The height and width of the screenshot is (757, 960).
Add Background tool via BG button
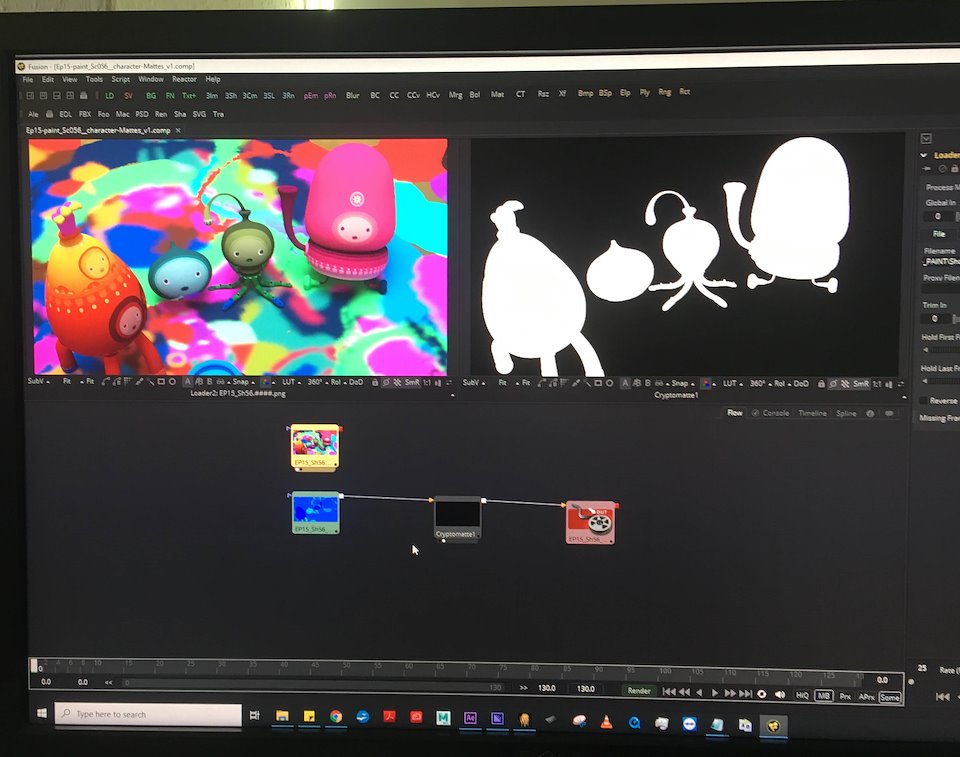[x=151, y=96]
